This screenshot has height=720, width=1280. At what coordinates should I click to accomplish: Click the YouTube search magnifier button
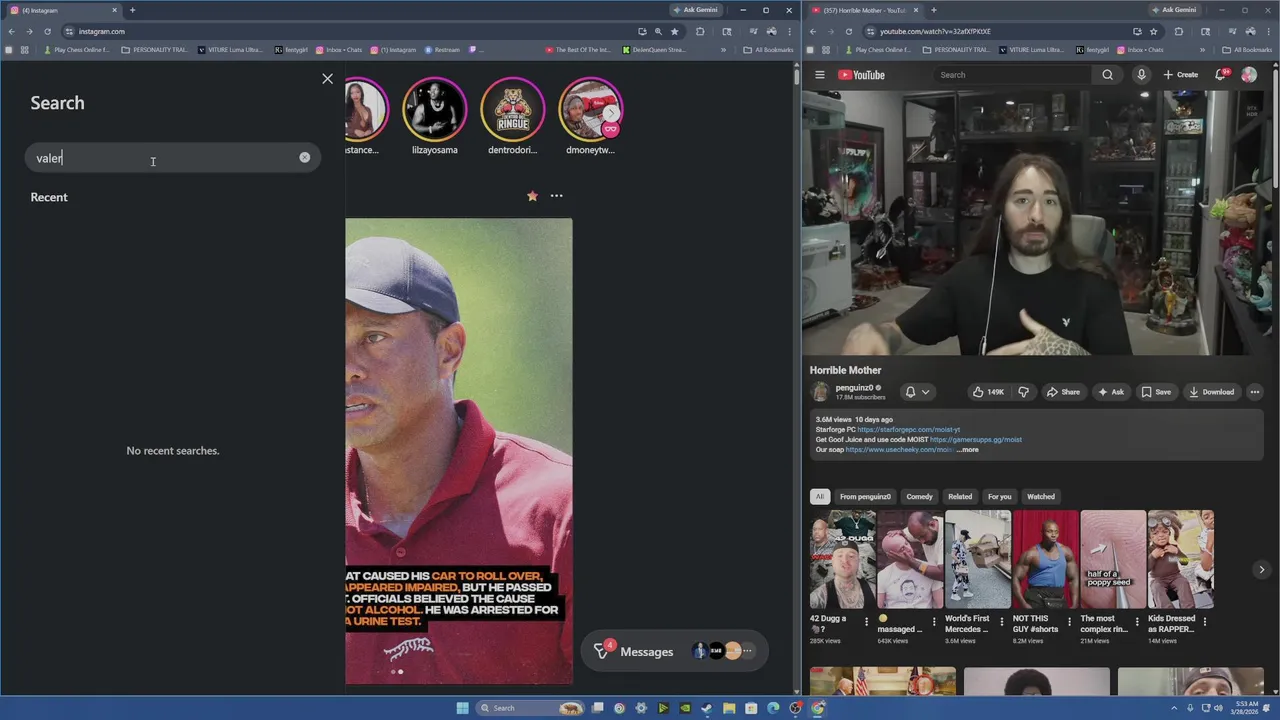pos(1107,75)
